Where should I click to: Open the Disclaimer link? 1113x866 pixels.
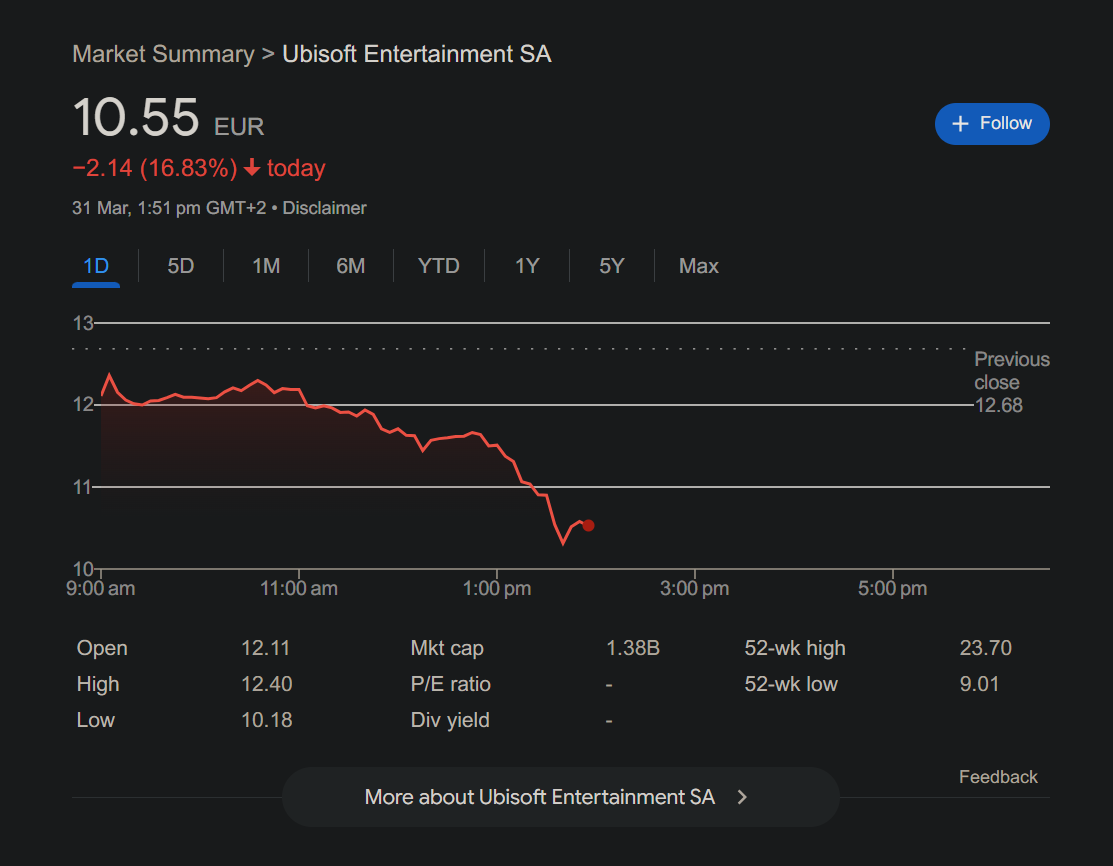click(x=324, y=208)
